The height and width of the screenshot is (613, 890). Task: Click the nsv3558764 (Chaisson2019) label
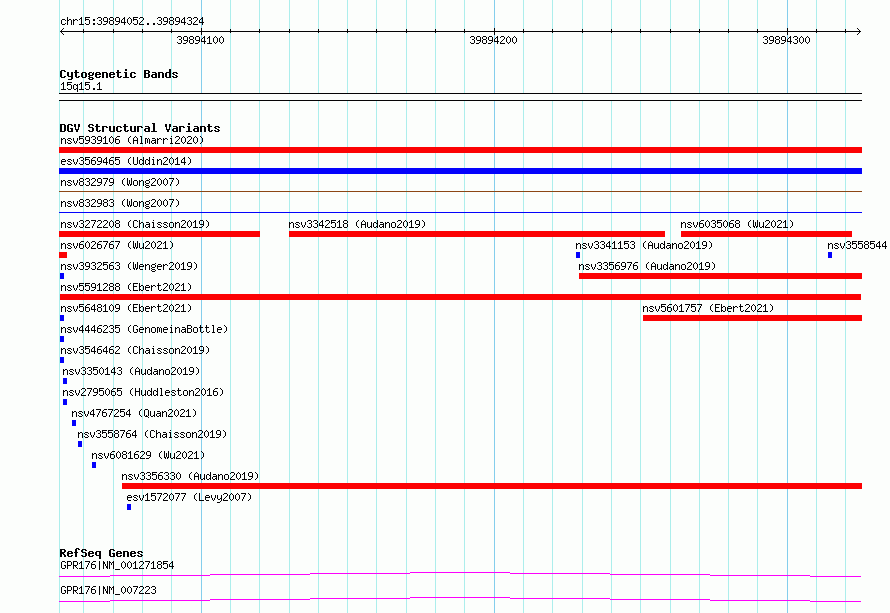(x=152, y=434)
